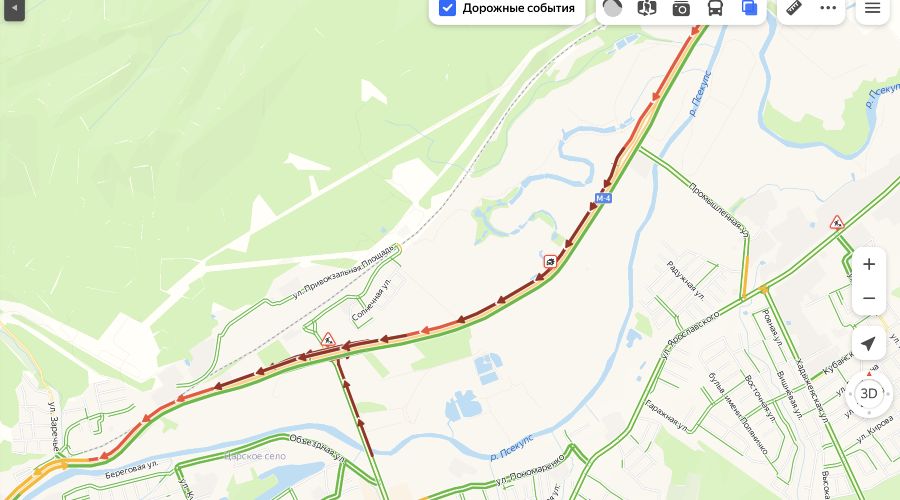Click roadworks sign on the eastern road

[x=837, y=222]
